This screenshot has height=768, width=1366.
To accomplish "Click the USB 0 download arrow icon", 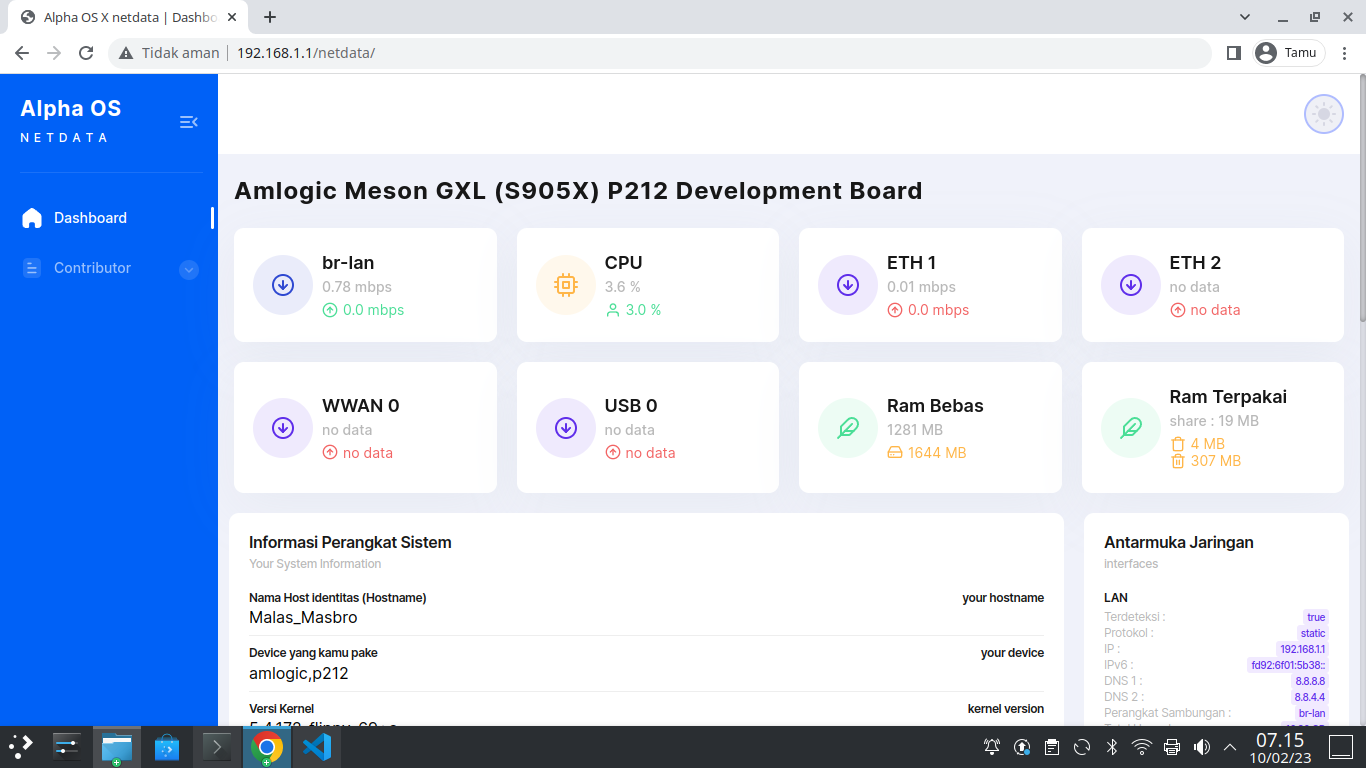I will (566, 428).
